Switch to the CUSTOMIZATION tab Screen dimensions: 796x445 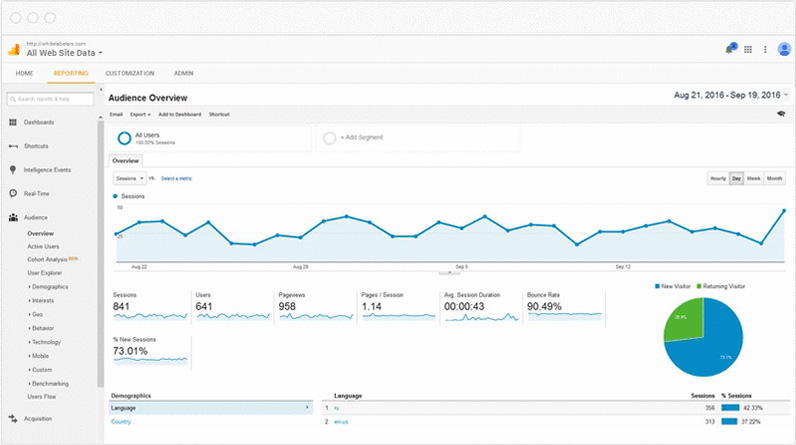(130, 73)
